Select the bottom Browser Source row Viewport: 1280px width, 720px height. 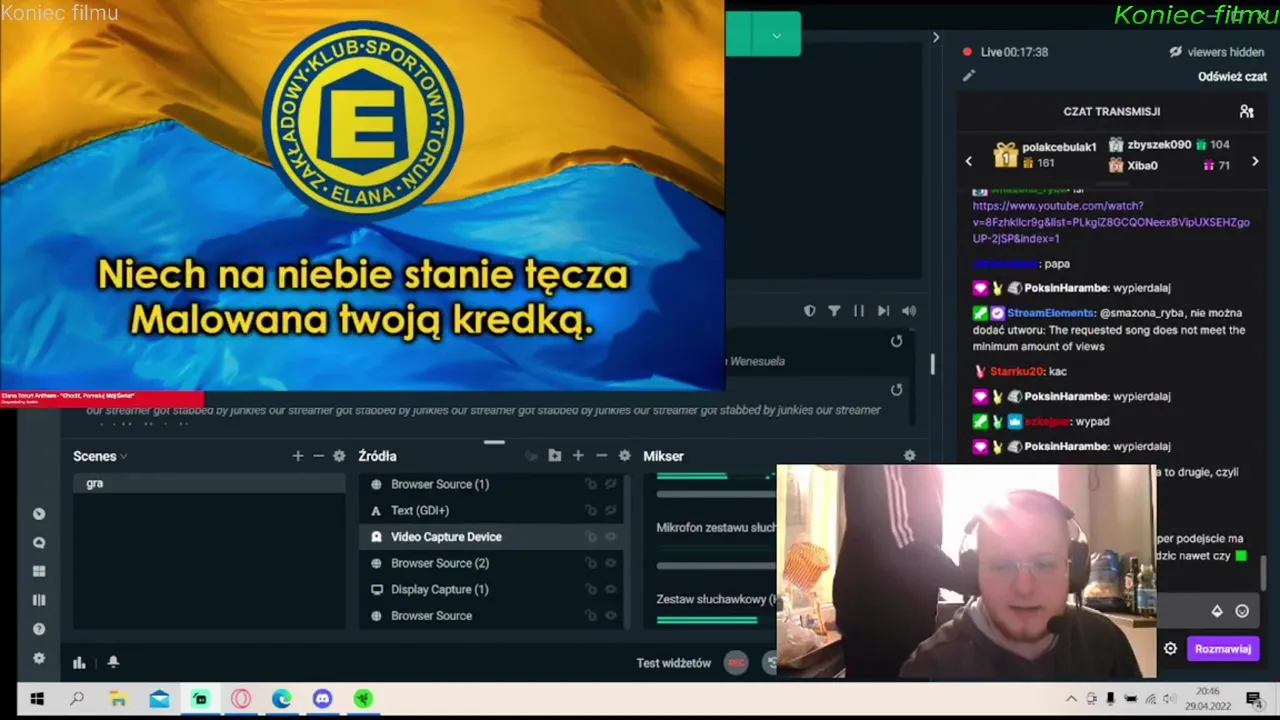(491, 616)
